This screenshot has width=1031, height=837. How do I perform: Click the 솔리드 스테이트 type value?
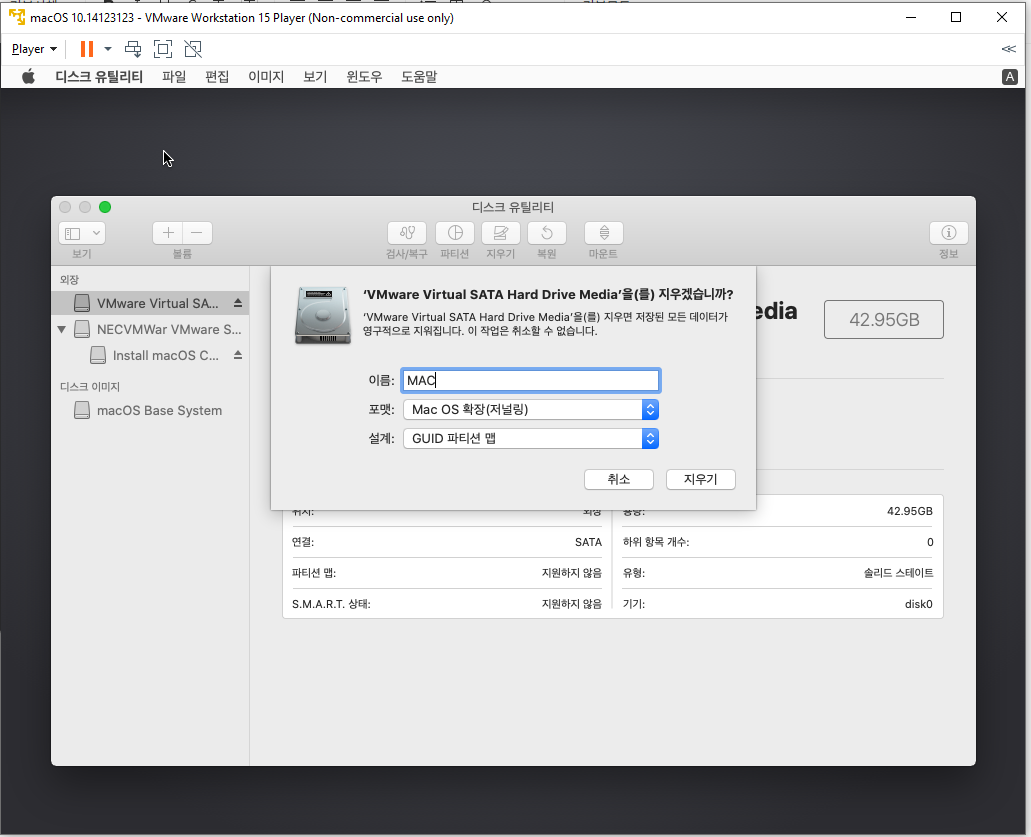(x=898, y=573)
